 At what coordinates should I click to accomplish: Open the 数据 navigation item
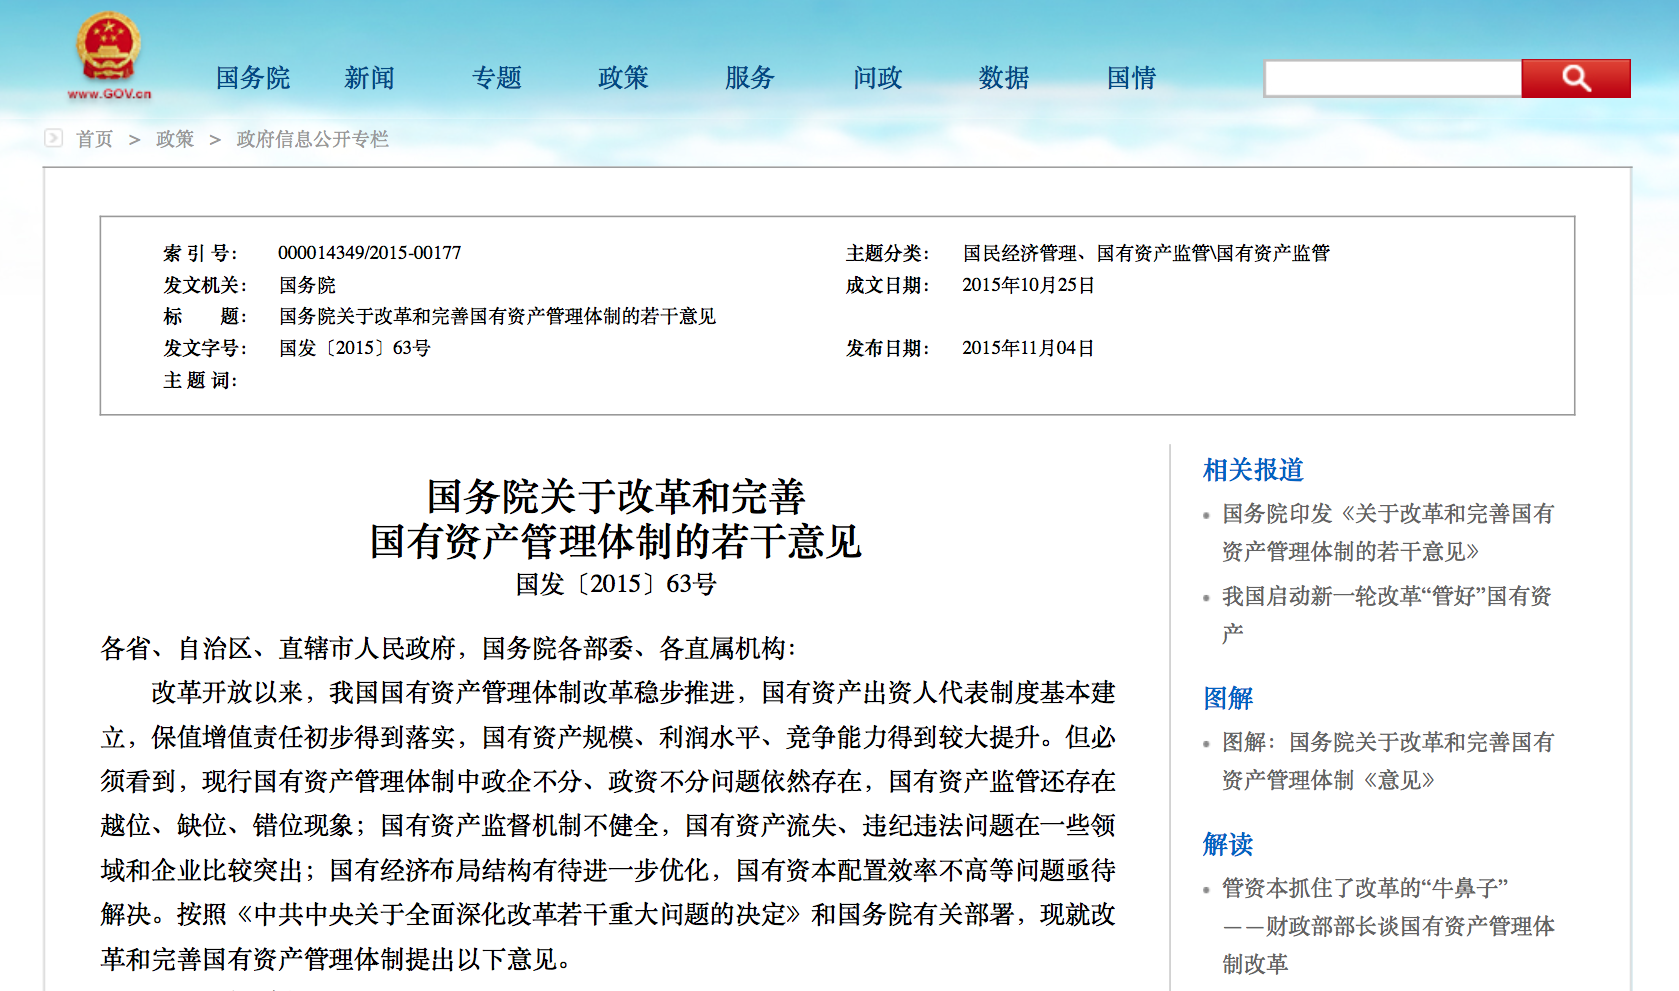tap(1004, 78)
